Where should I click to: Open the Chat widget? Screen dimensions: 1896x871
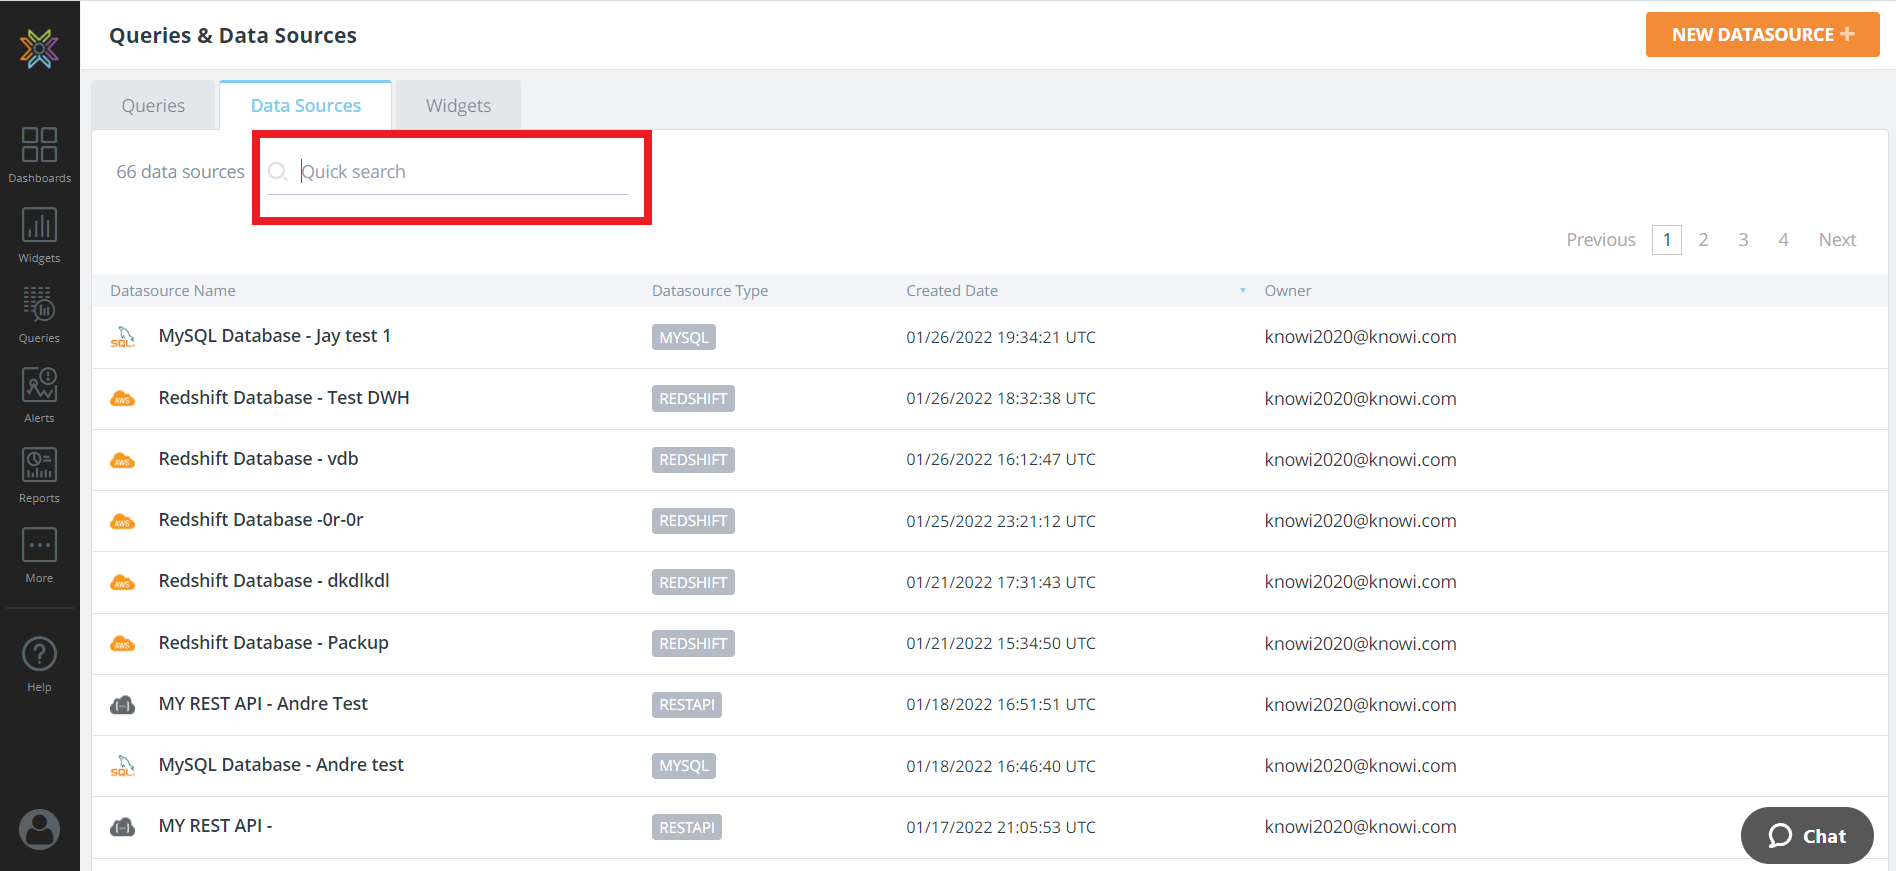[1806, 836]
